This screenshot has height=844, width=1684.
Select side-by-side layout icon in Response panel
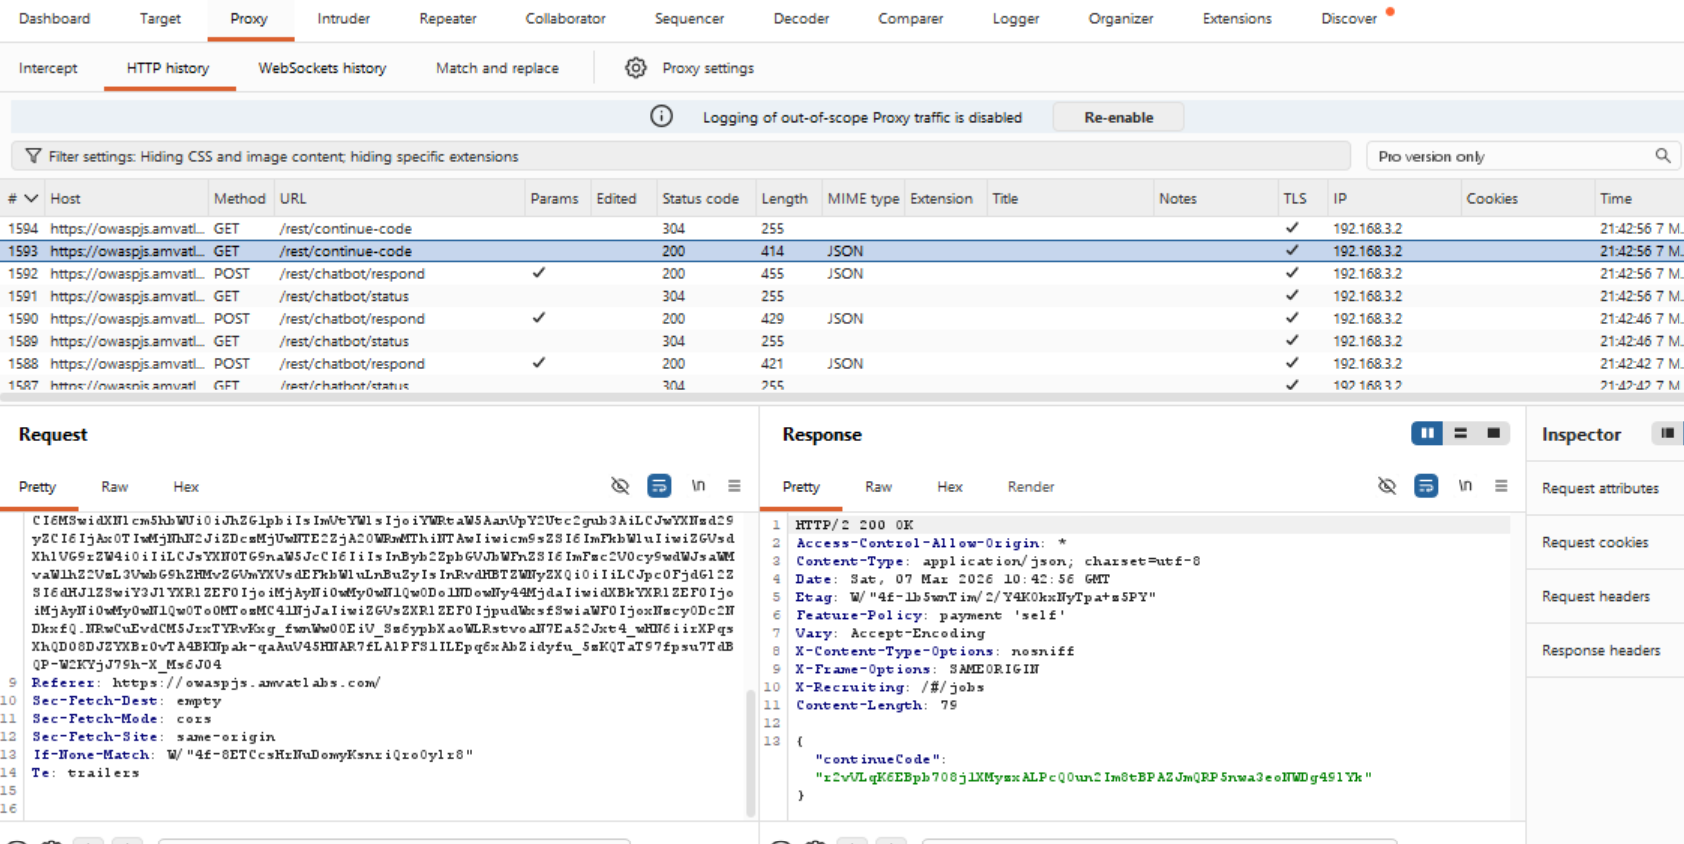[x=1426, y=433]
